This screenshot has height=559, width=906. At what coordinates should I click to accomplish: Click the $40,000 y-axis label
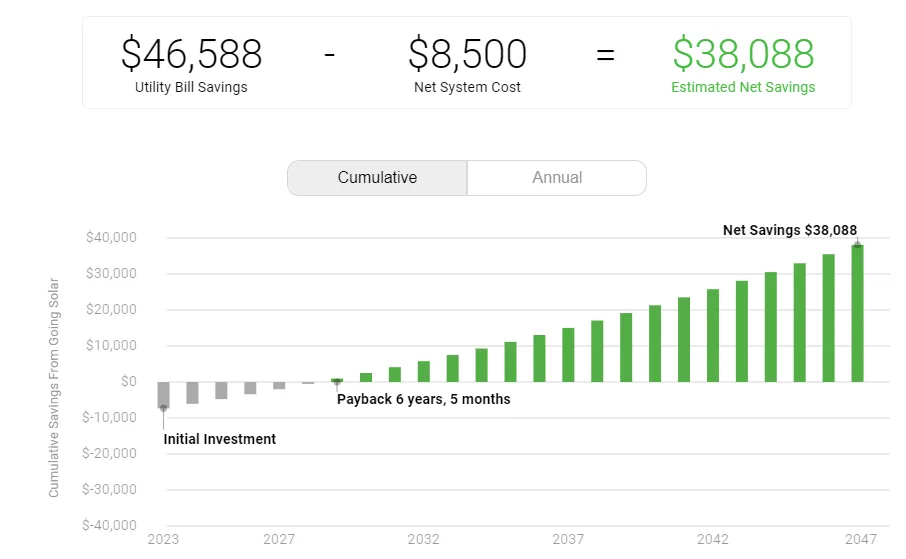click(x=111, y=238)
